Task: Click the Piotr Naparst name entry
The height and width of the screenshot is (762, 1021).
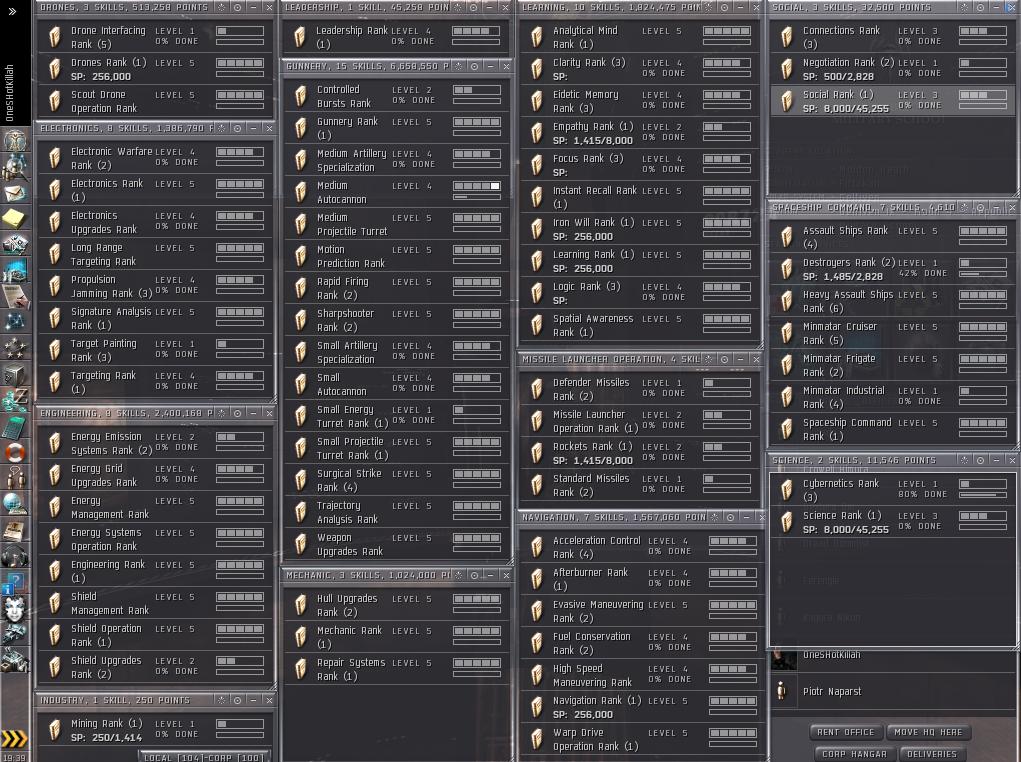Action: pos(832,691)
